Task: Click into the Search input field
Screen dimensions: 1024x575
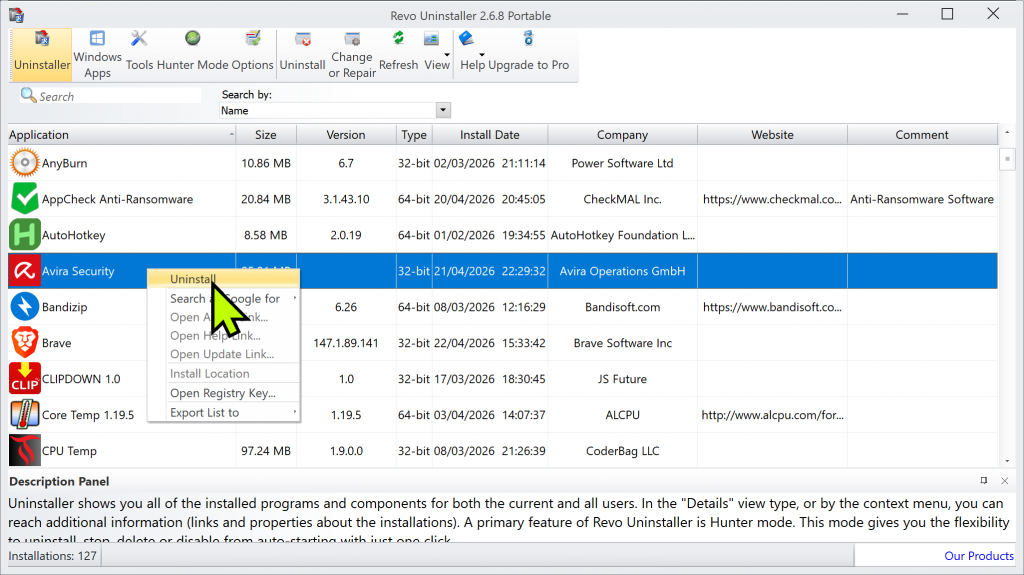Action: coord(120,96)
